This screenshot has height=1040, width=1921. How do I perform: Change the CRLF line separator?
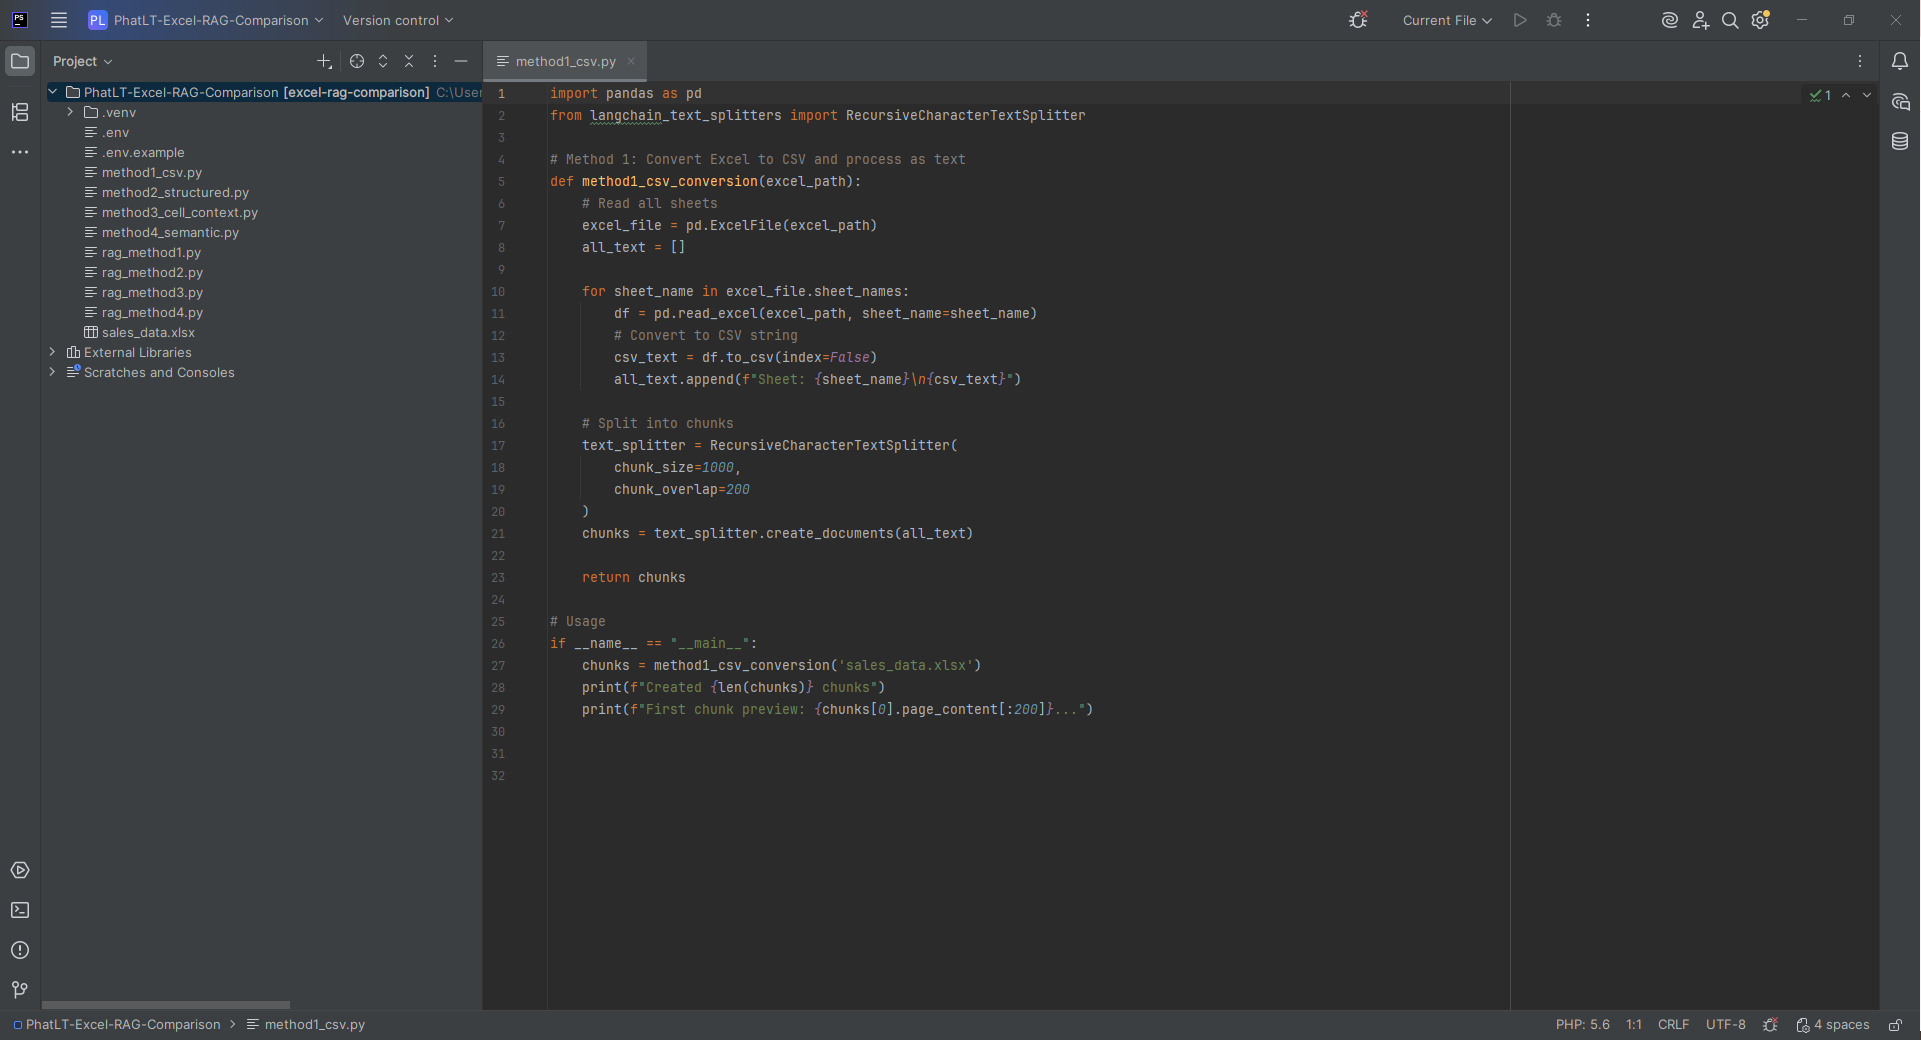[x=1672, y=1024]
